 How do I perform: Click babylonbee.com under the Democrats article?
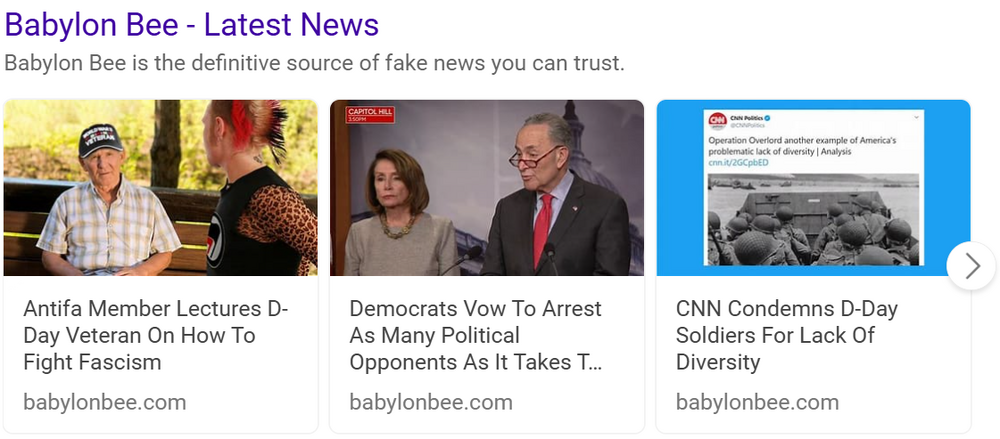point(431,402)
